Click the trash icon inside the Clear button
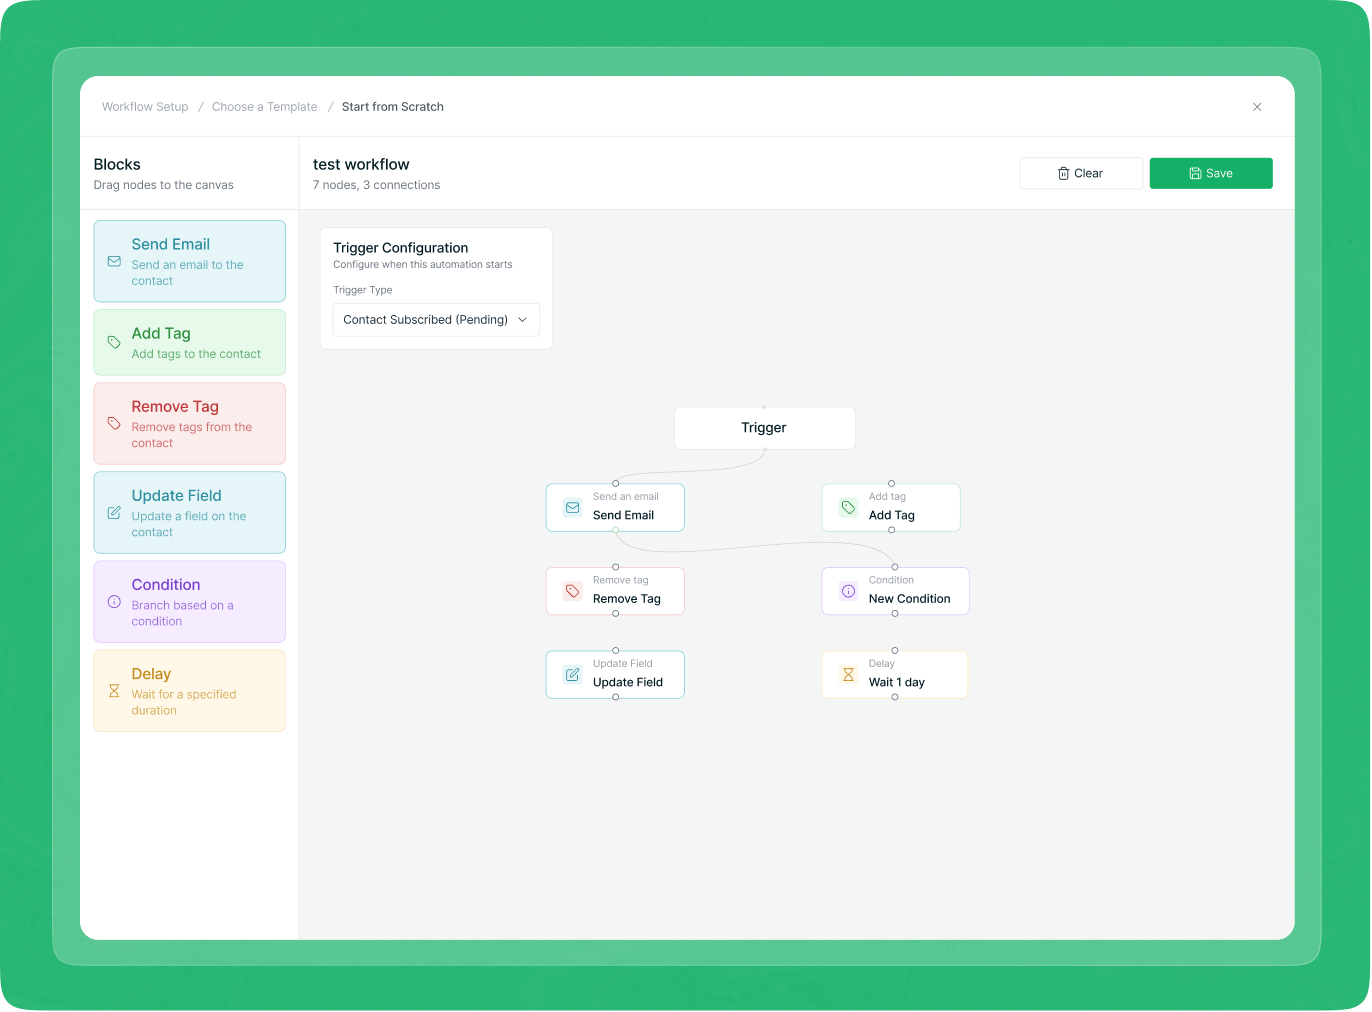The image size is (1372, 1012). point(1062,173)
